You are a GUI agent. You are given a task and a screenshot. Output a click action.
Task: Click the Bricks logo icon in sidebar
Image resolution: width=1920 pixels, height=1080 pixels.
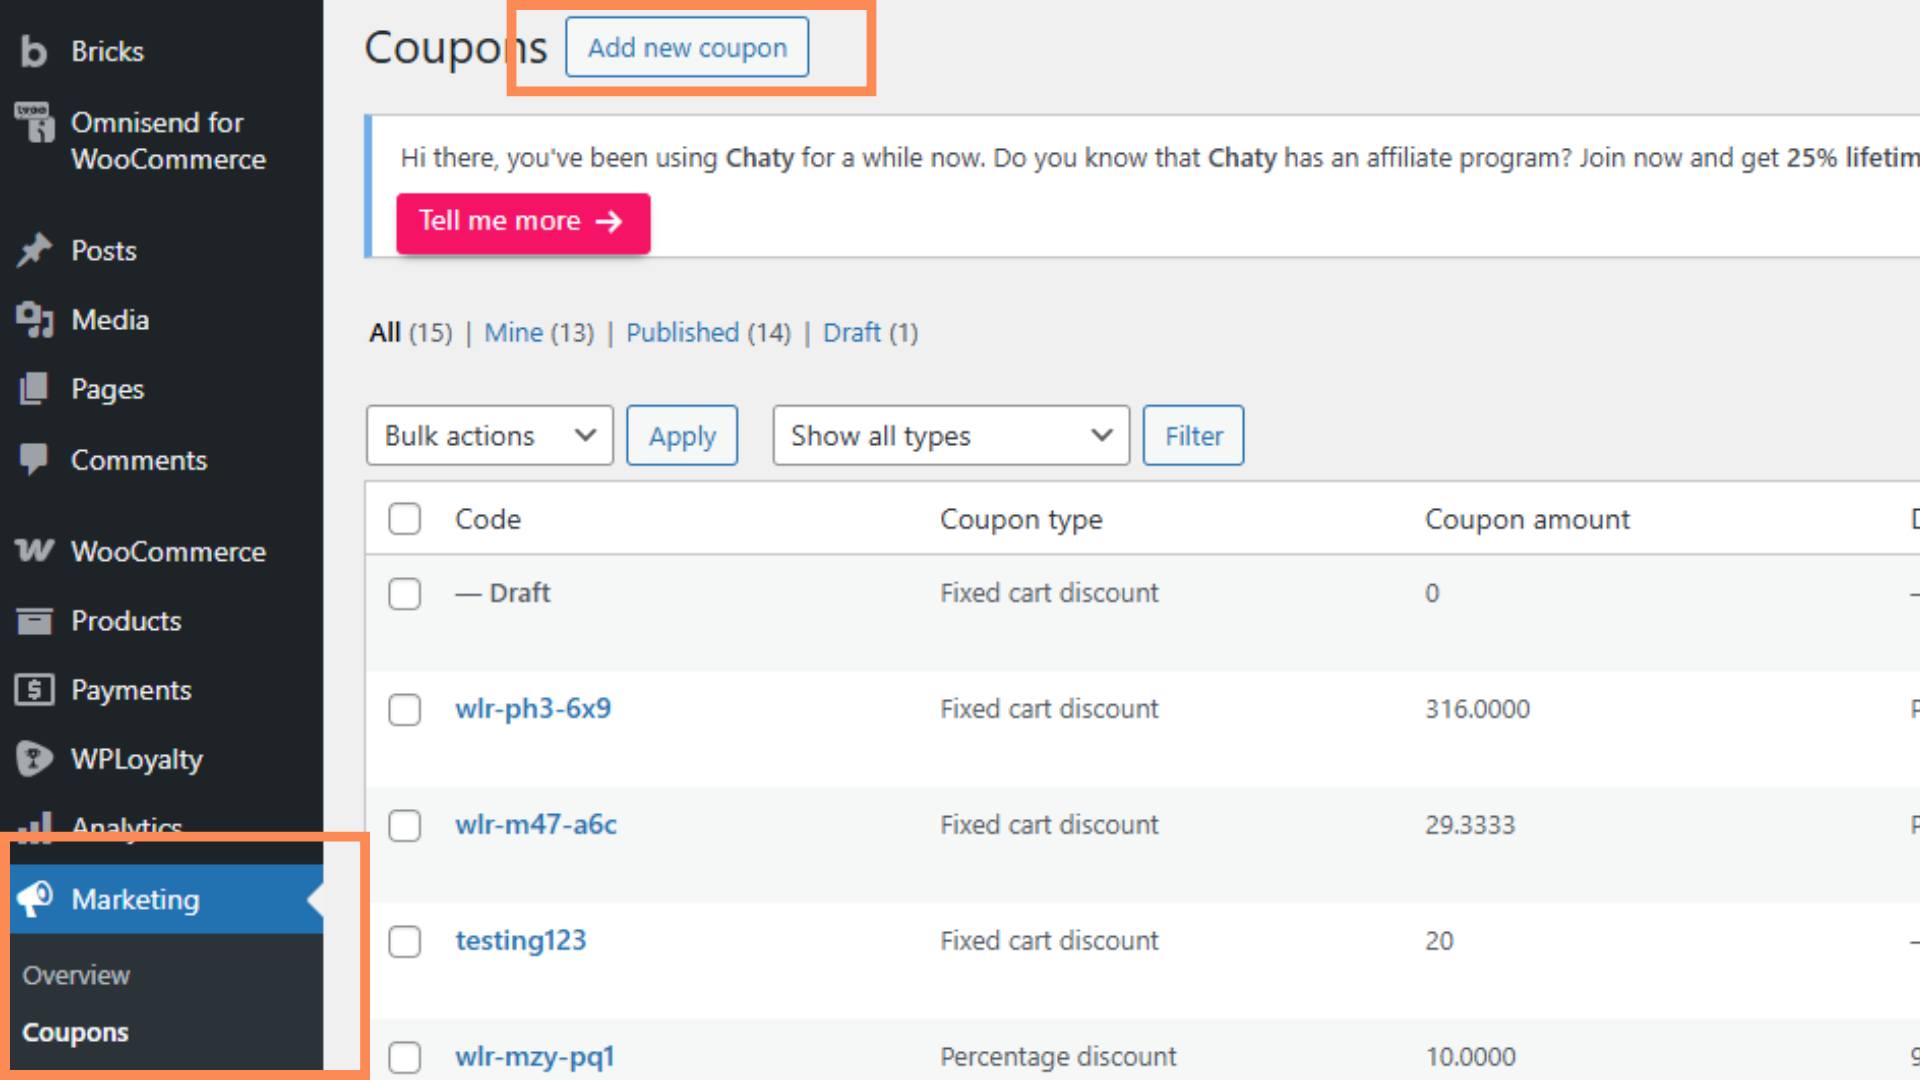click(34, 51)
